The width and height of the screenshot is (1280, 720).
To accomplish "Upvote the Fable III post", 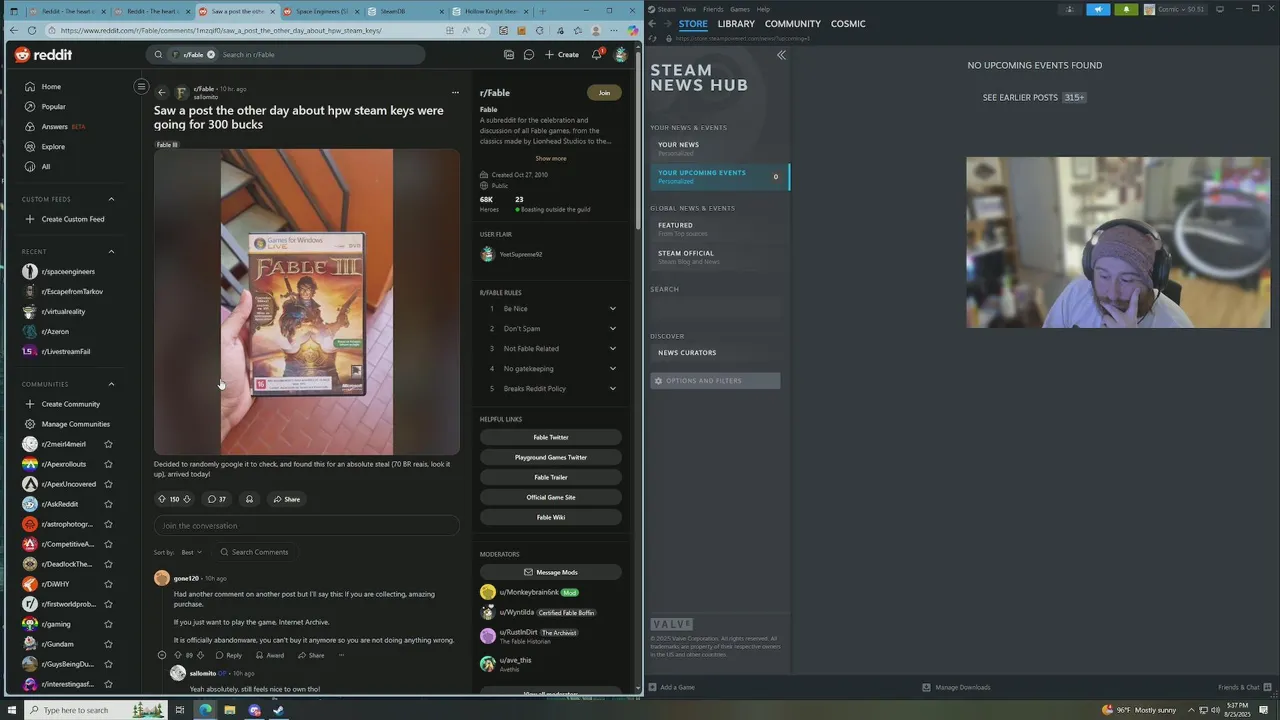I will [x=162, y=499].
